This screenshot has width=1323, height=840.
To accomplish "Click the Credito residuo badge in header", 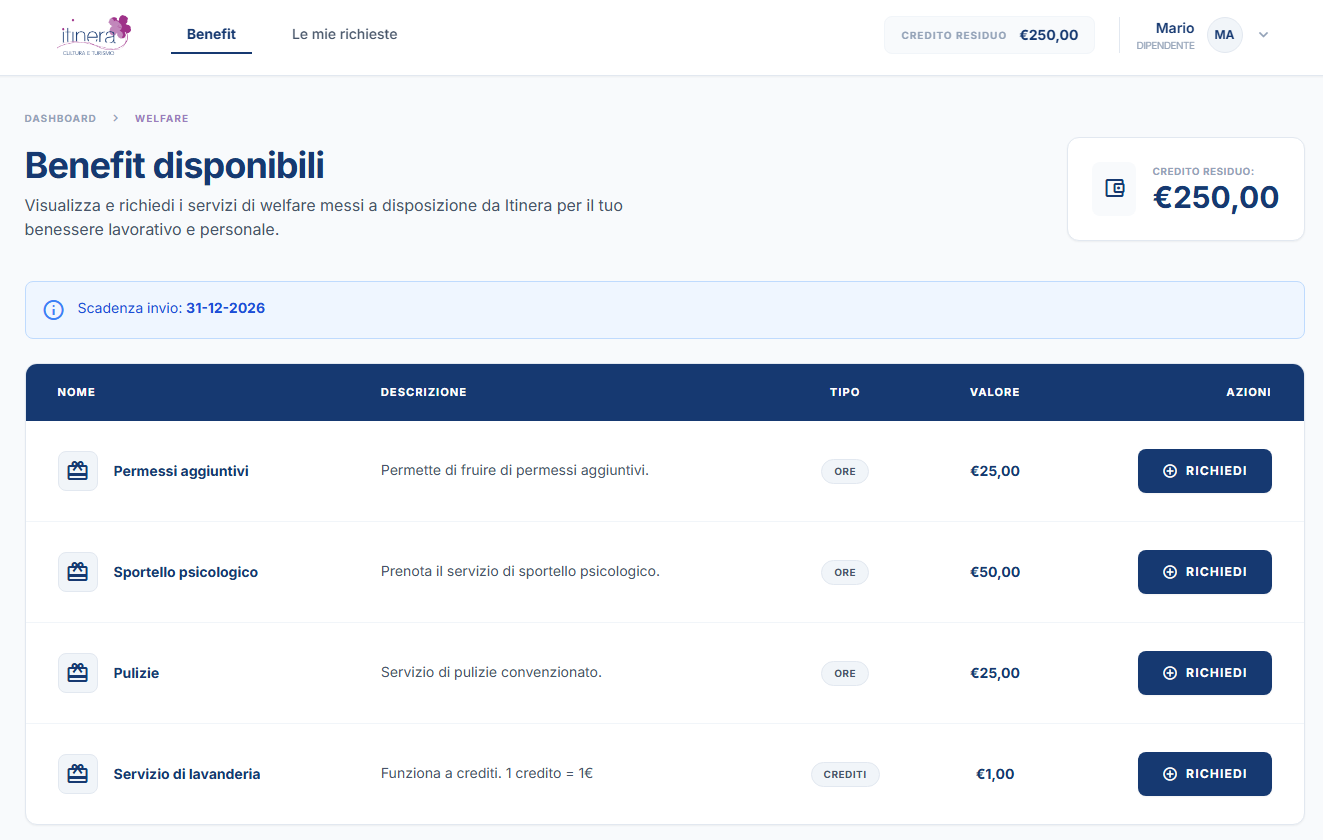I will point(988,35).
